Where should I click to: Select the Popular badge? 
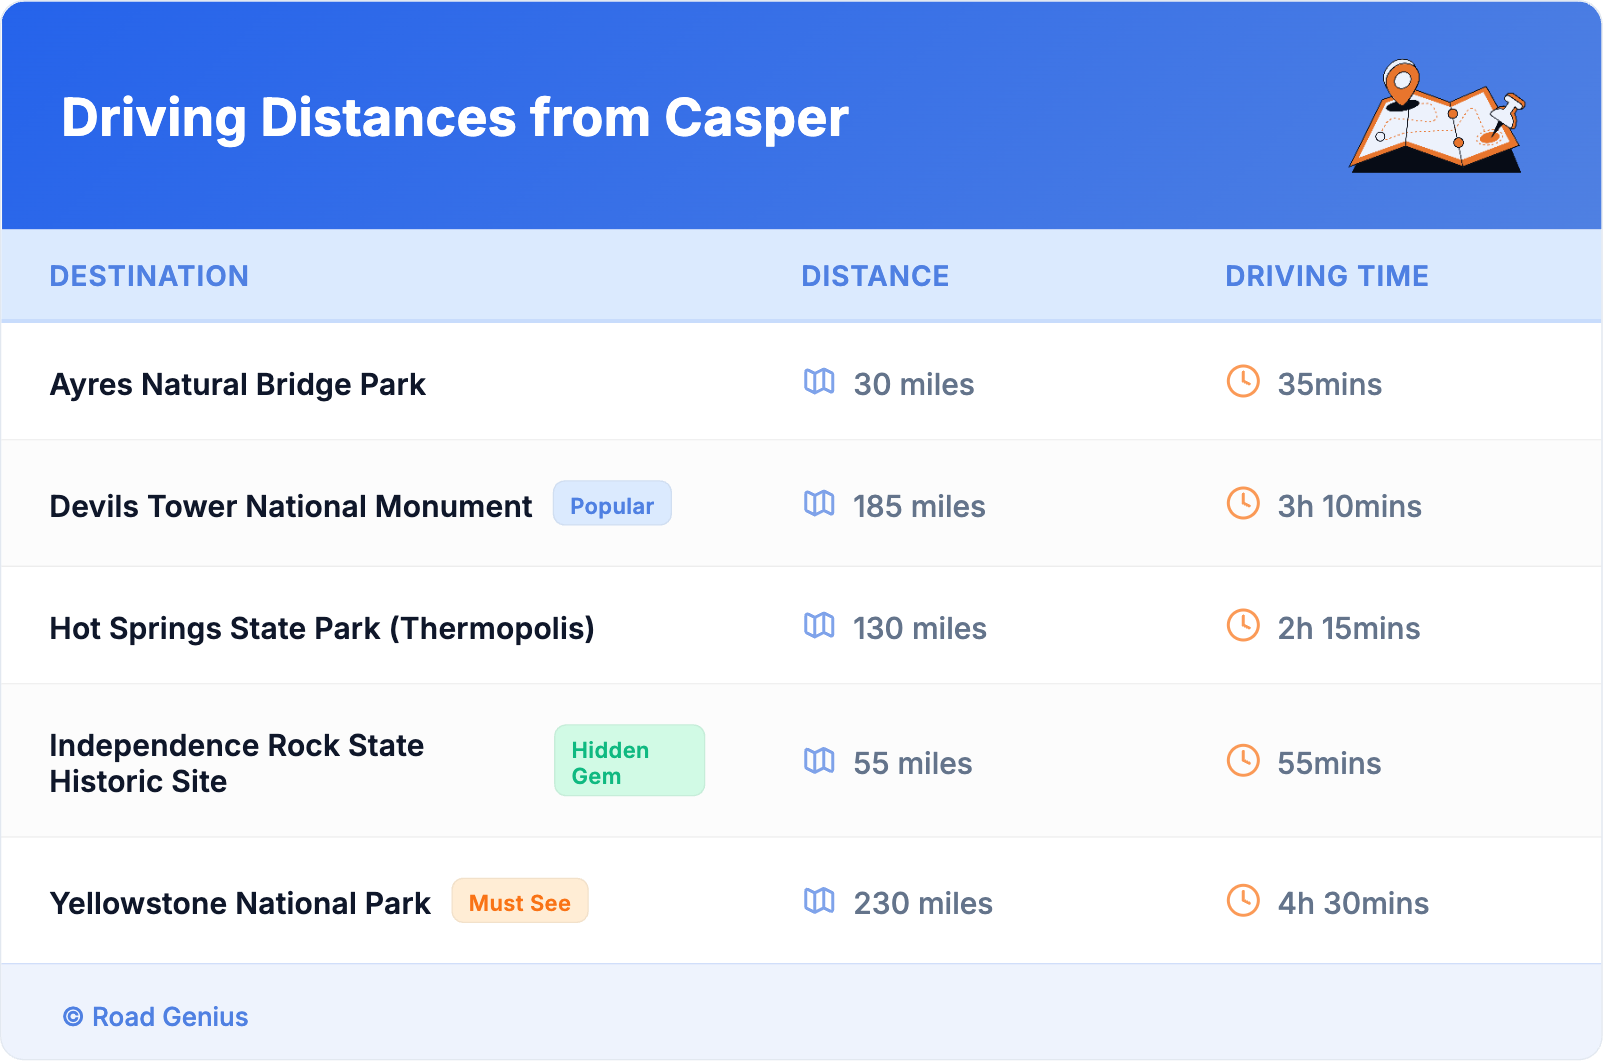[x=612, y=504]
